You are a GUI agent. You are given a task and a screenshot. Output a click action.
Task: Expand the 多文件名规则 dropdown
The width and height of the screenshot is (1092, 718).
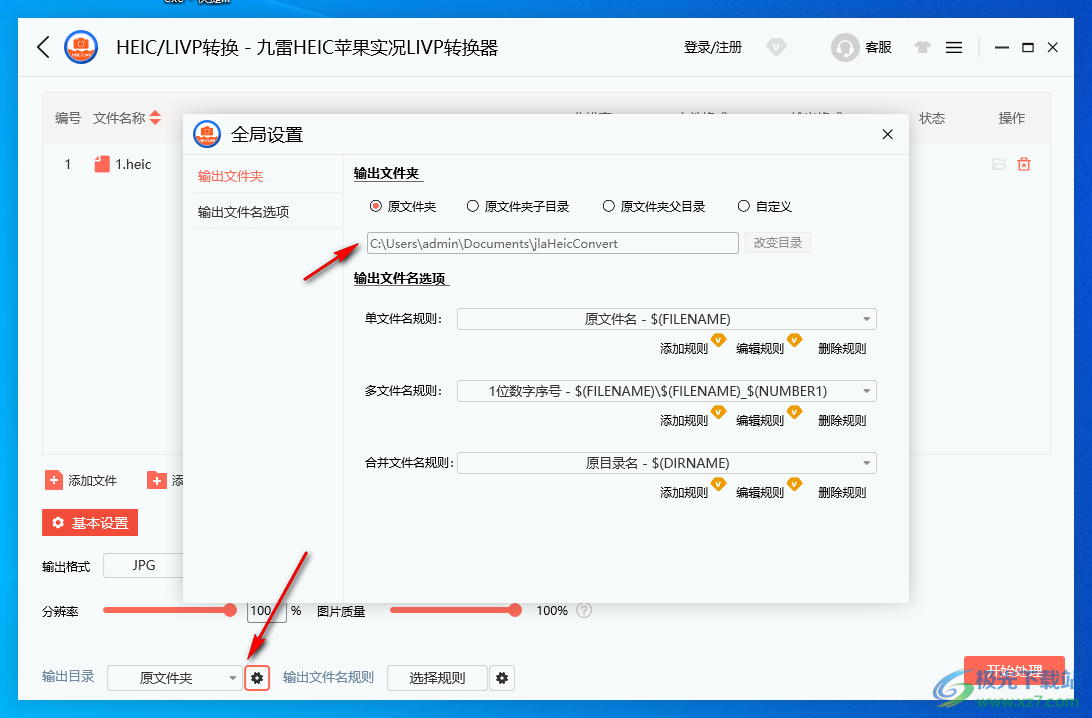point(666,391)
